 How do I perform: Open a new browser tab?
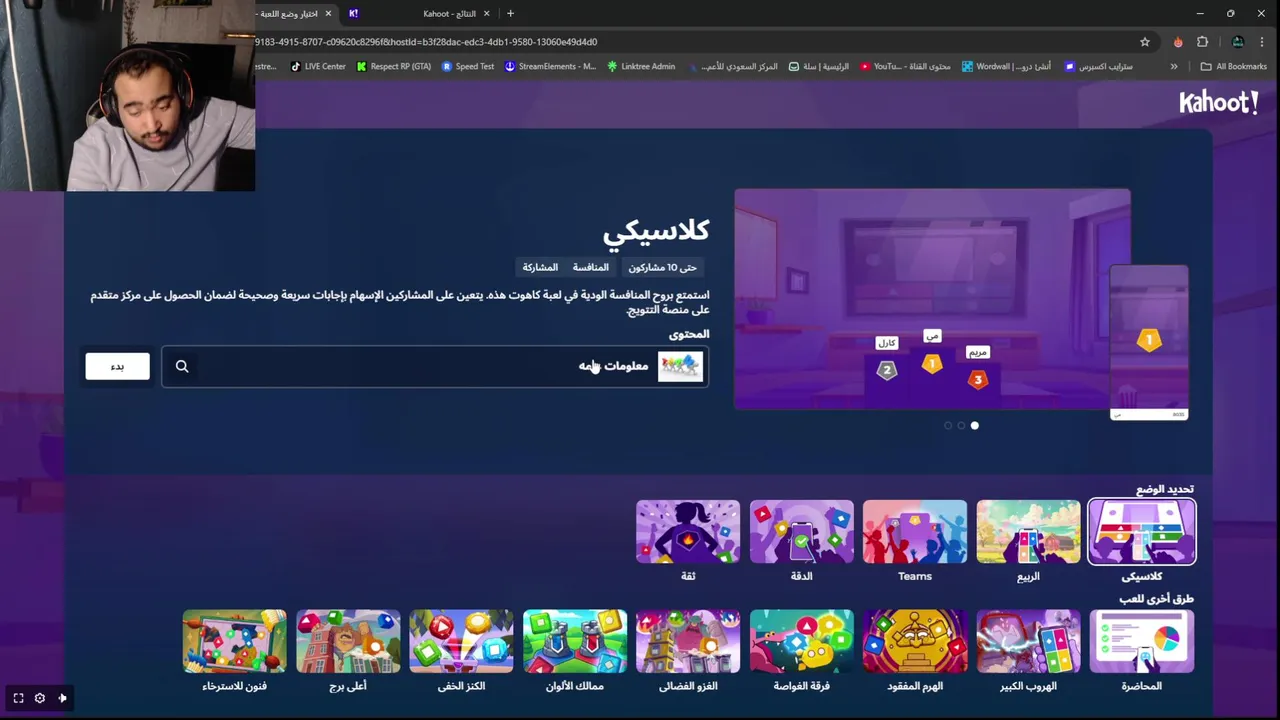[510, 13]
